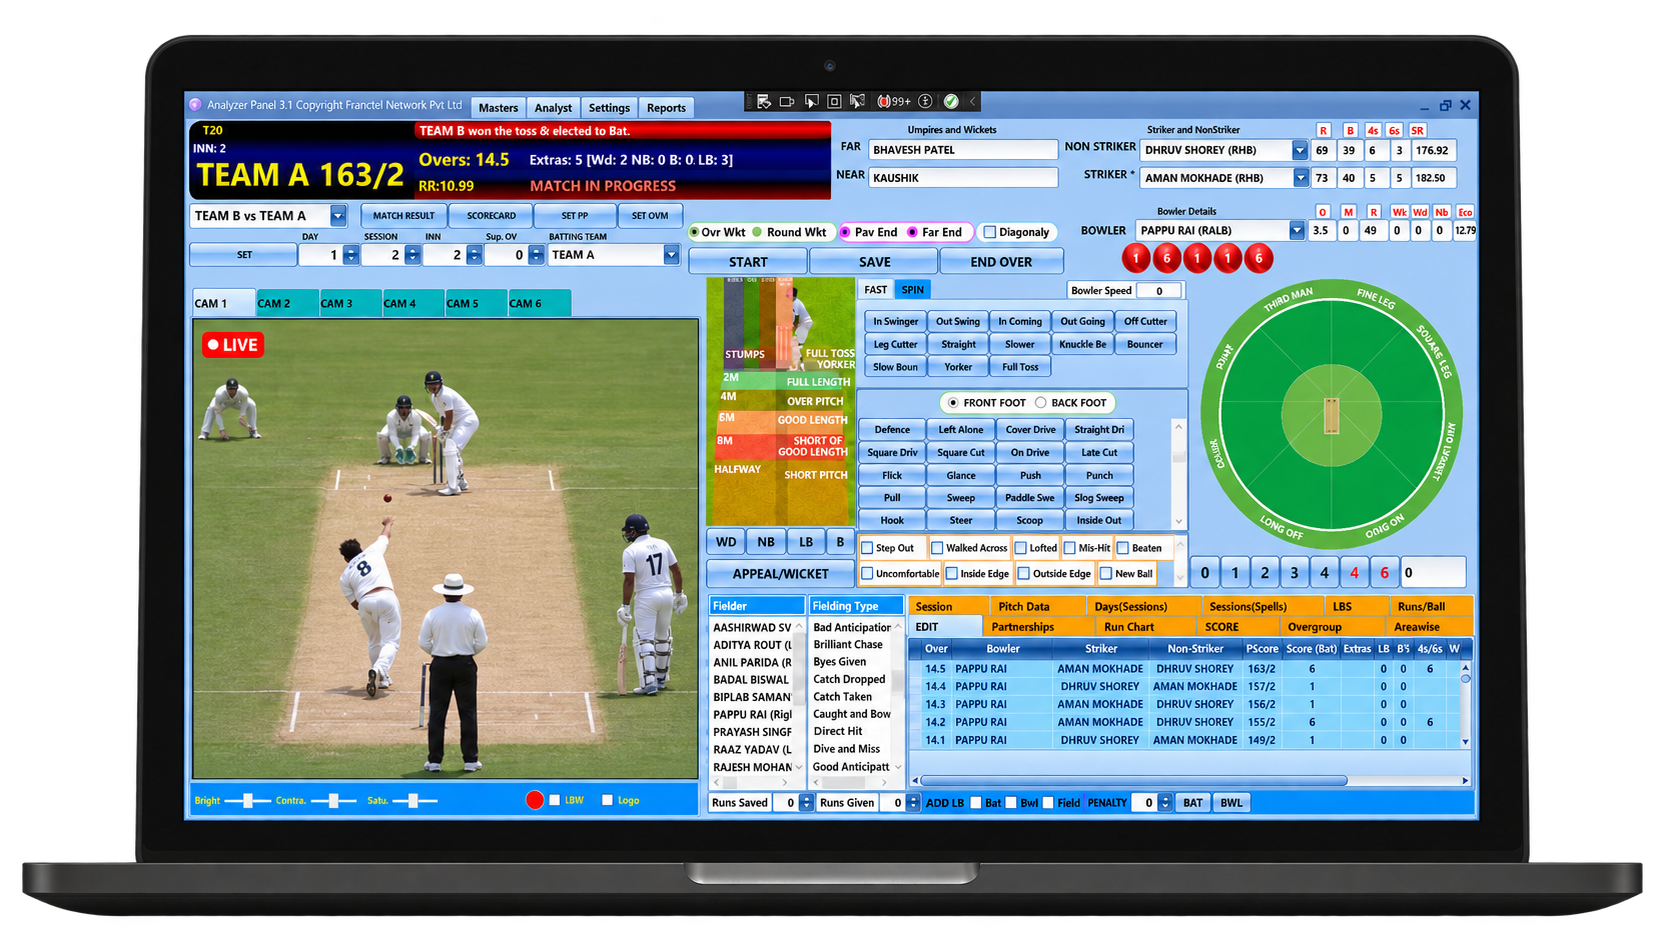The width and height of the screenshot is (1666, 944).
Task: Tick the Diagonaly checkbox
Action: click(990, 232)
